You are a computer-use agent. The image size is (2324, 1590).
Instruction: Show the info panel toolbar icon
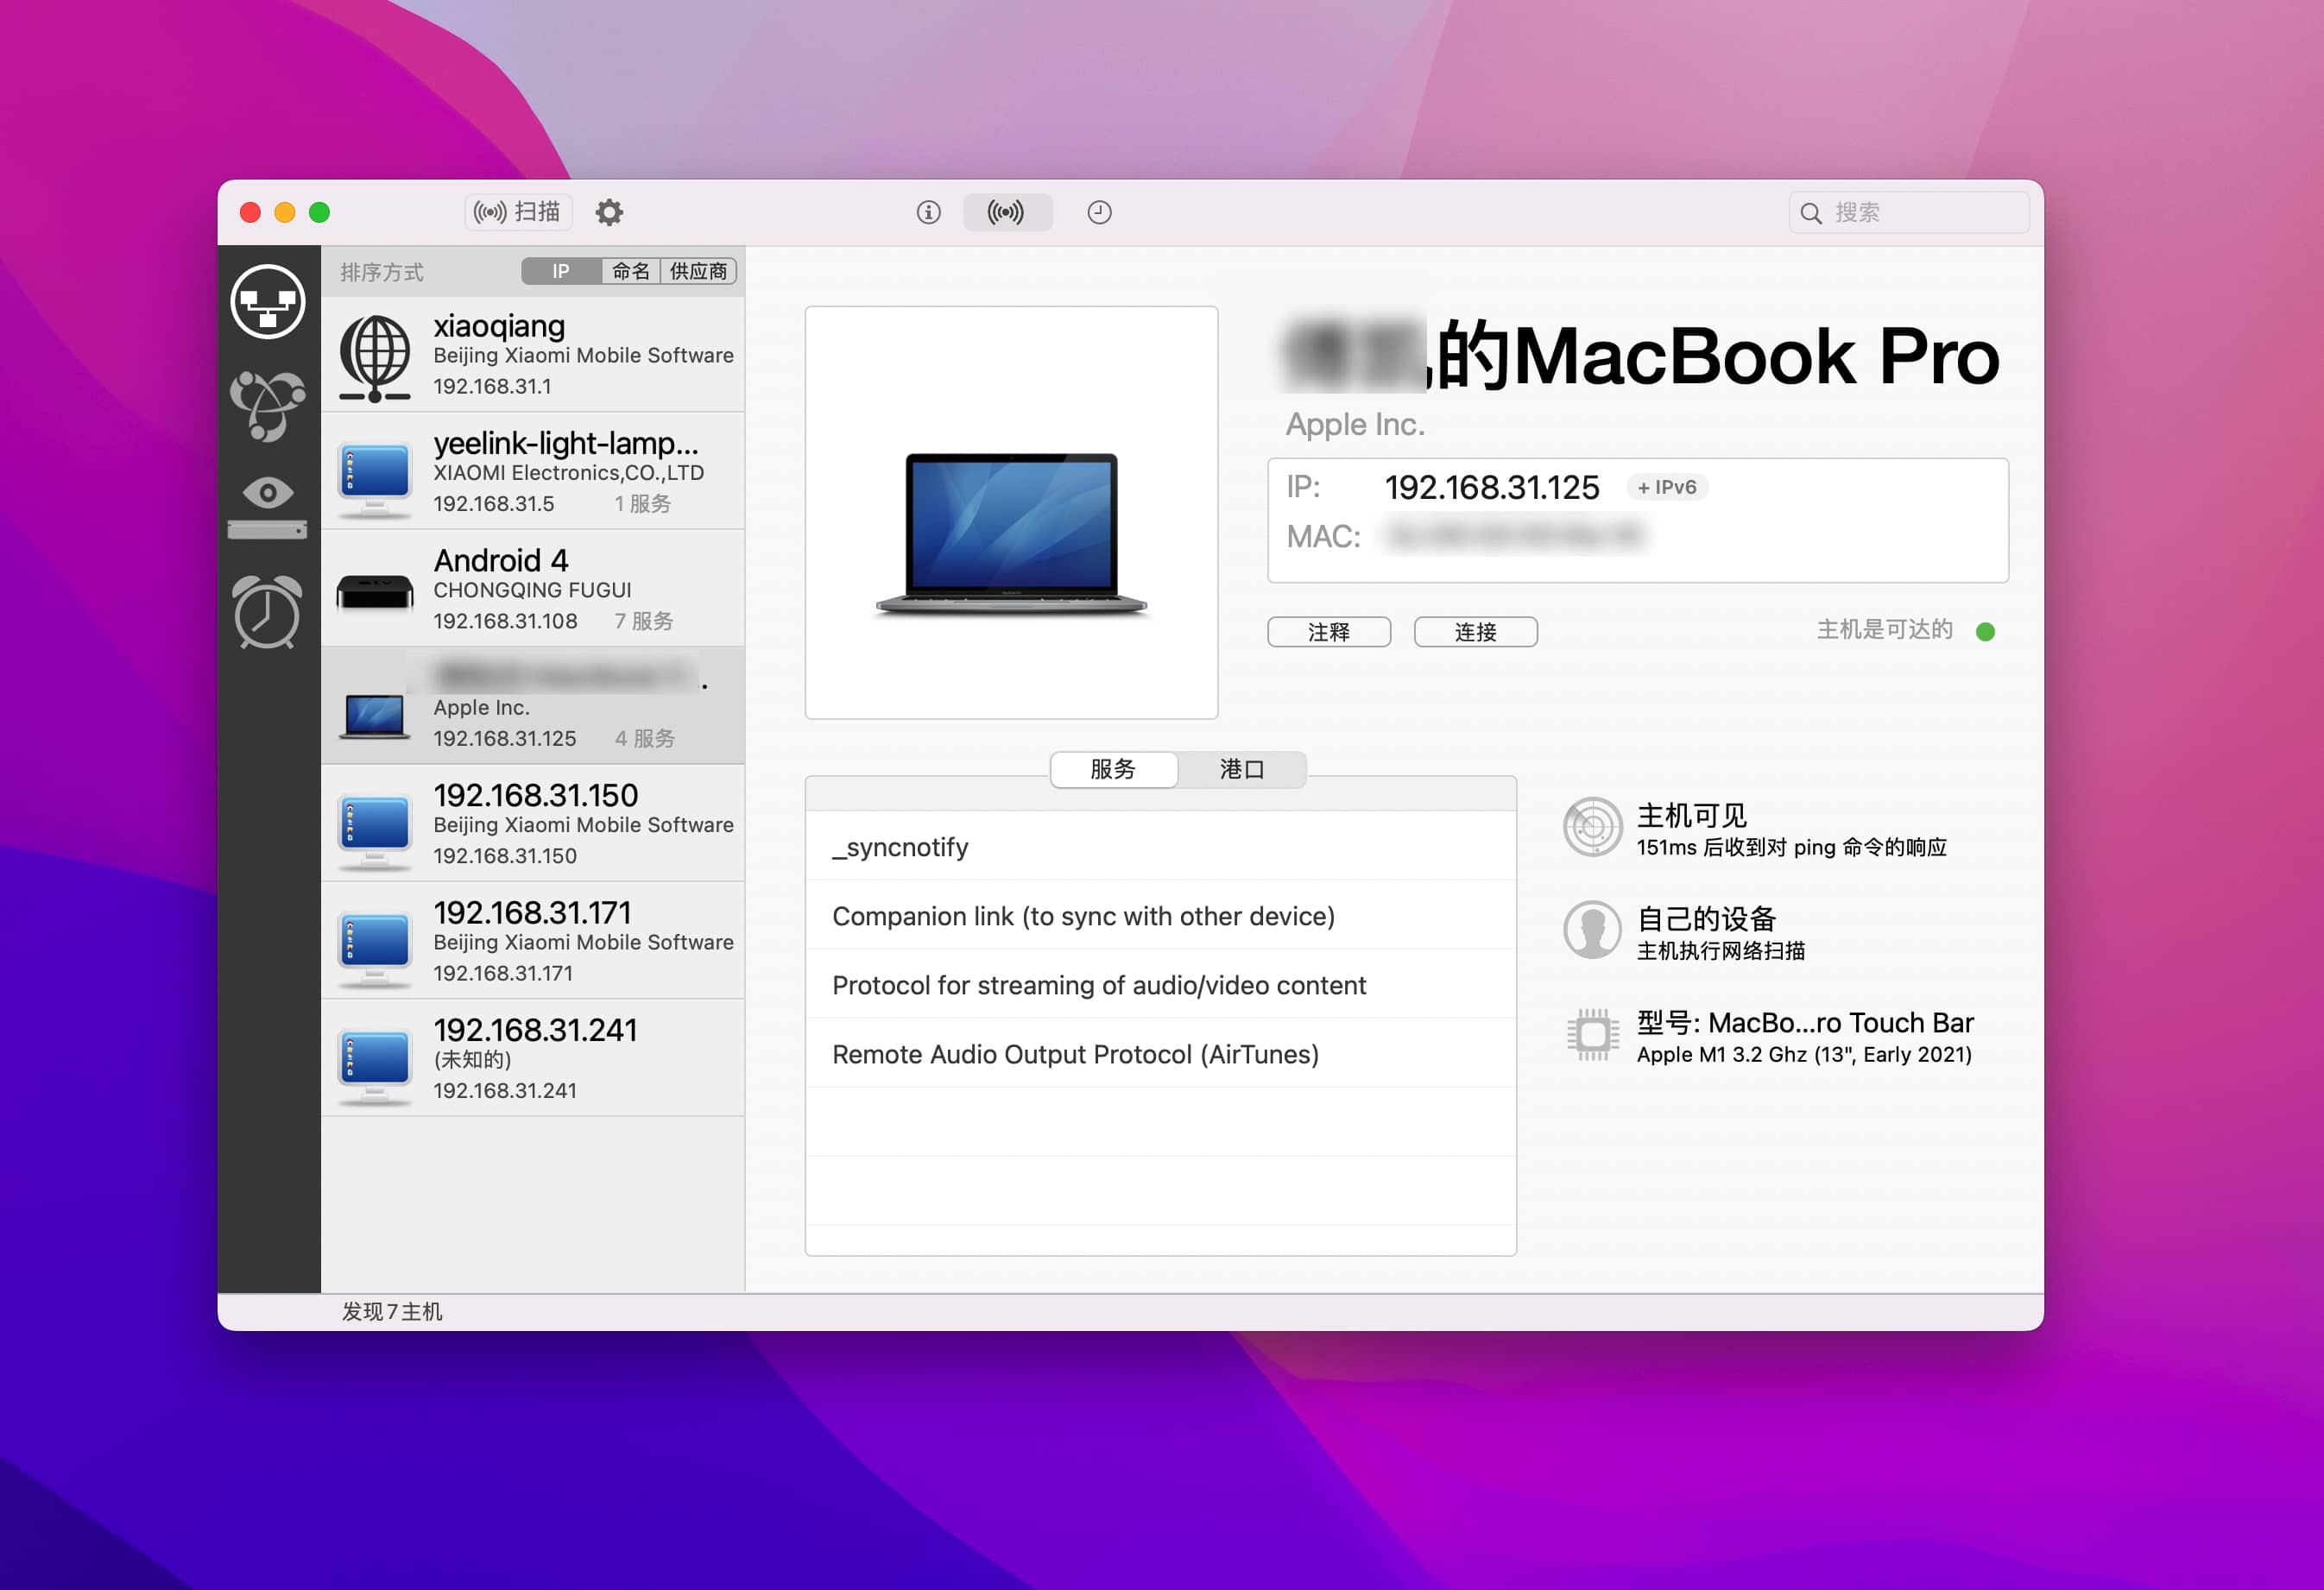pos(928,212)
